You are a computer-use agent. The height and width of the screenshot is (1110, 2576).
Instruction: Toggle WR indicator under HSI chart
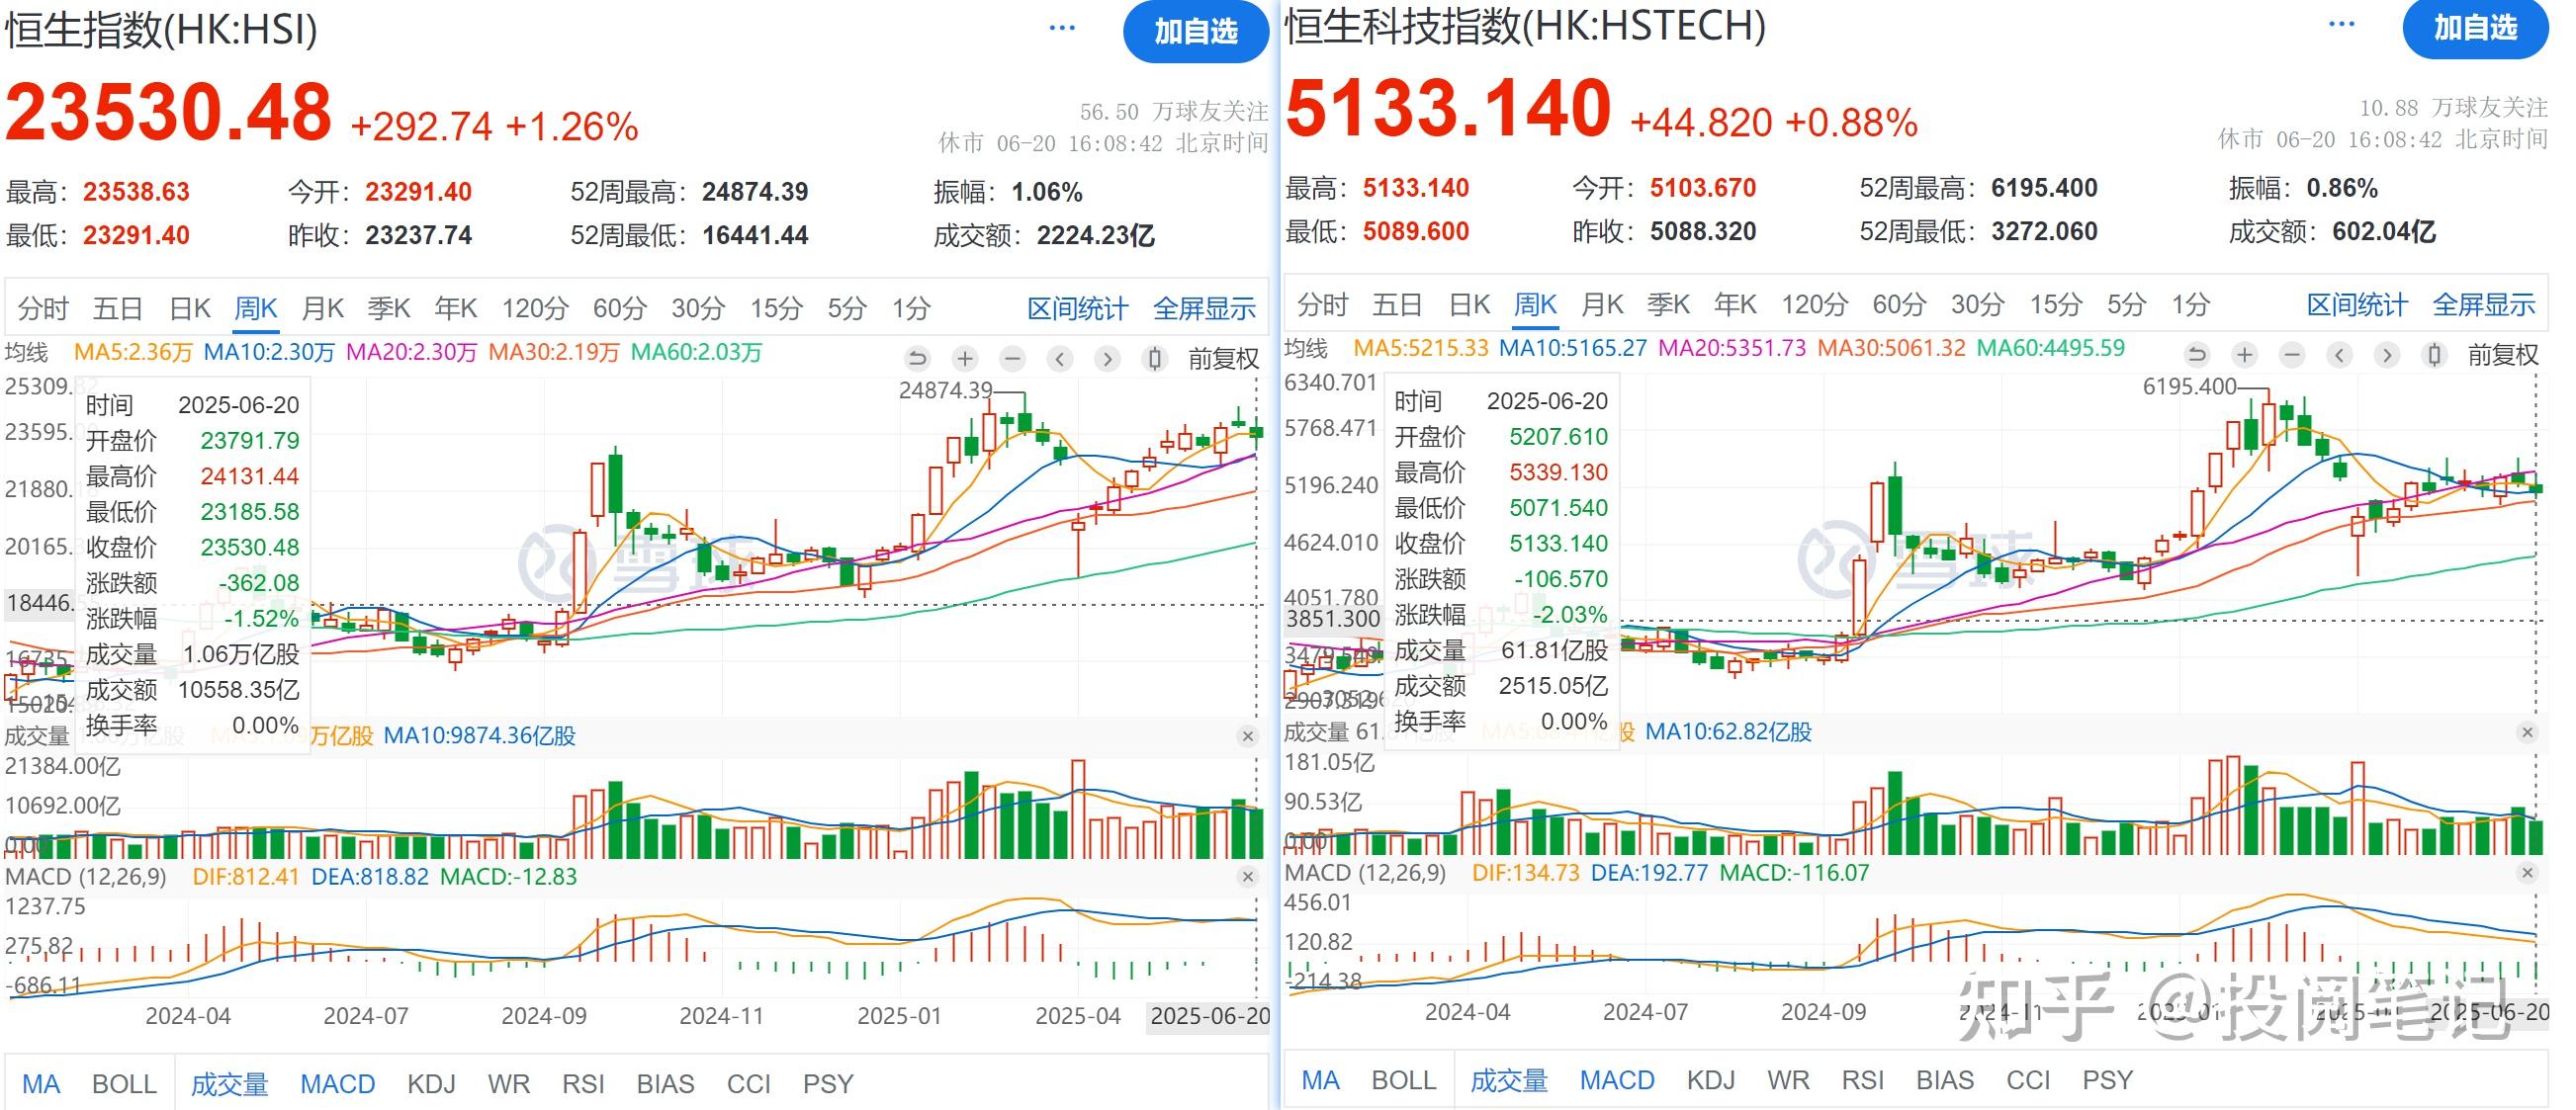pos(509,1084)
